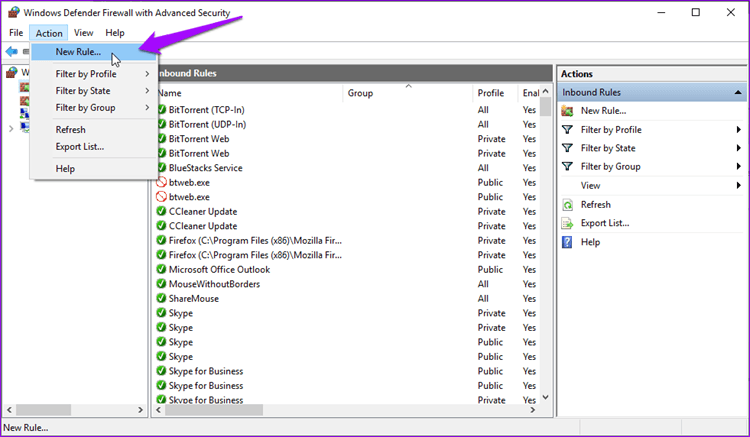Choose Export List... from the Action dropdown menu
Viewport: 750px width, 437px height.
tap(94, 147)
